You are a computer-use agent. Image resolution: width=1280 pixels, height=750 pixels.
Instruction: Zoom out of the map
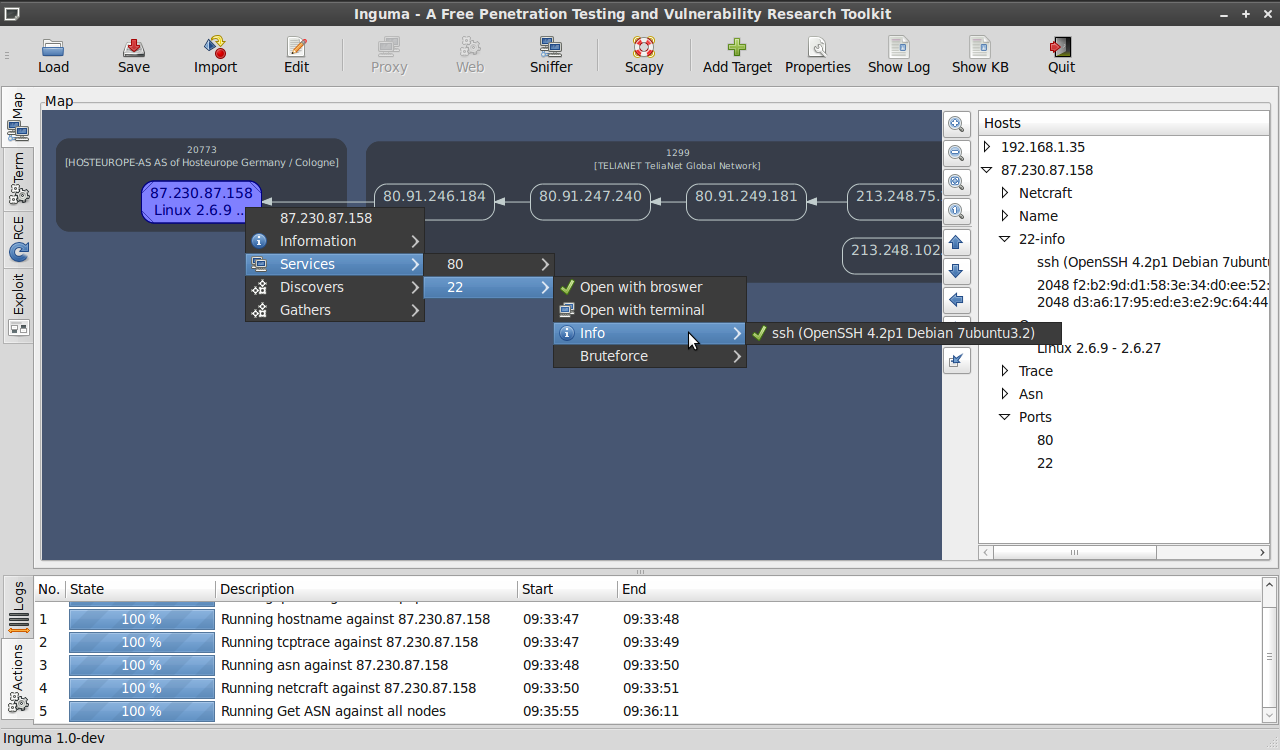(957, 154)
